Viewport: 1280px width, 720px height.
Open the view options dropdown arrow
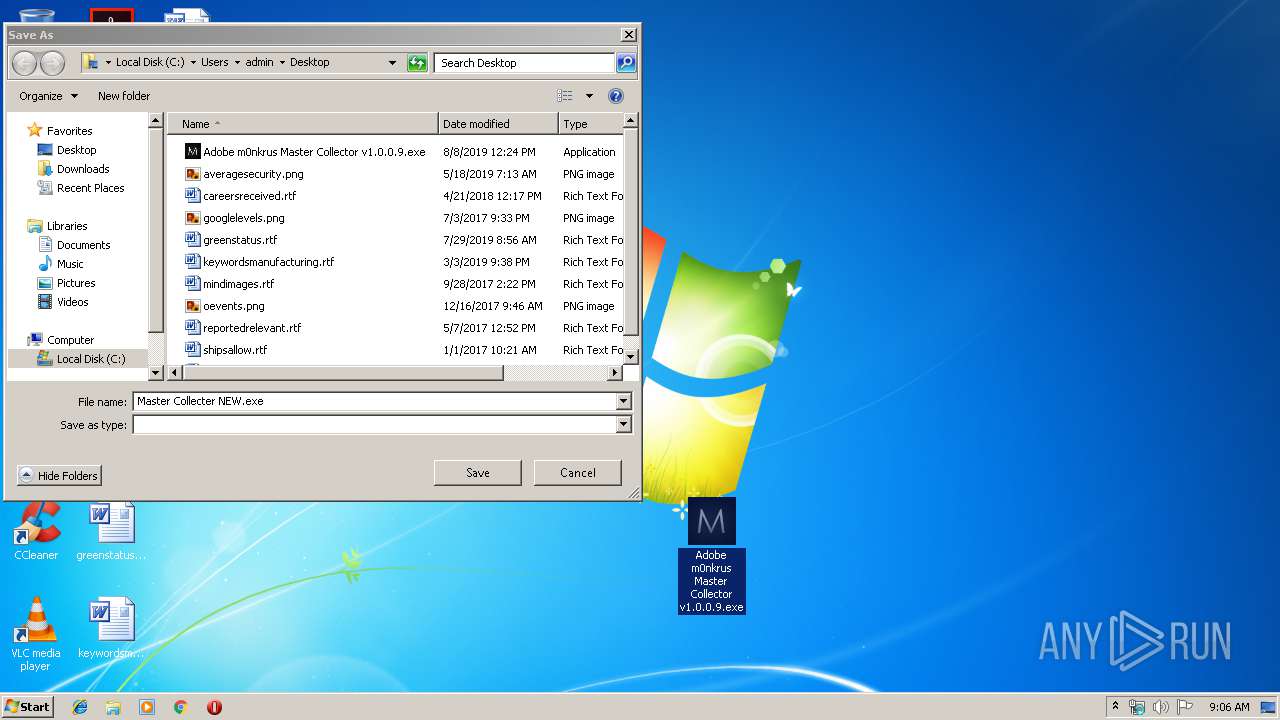click(x=589, y=96)
